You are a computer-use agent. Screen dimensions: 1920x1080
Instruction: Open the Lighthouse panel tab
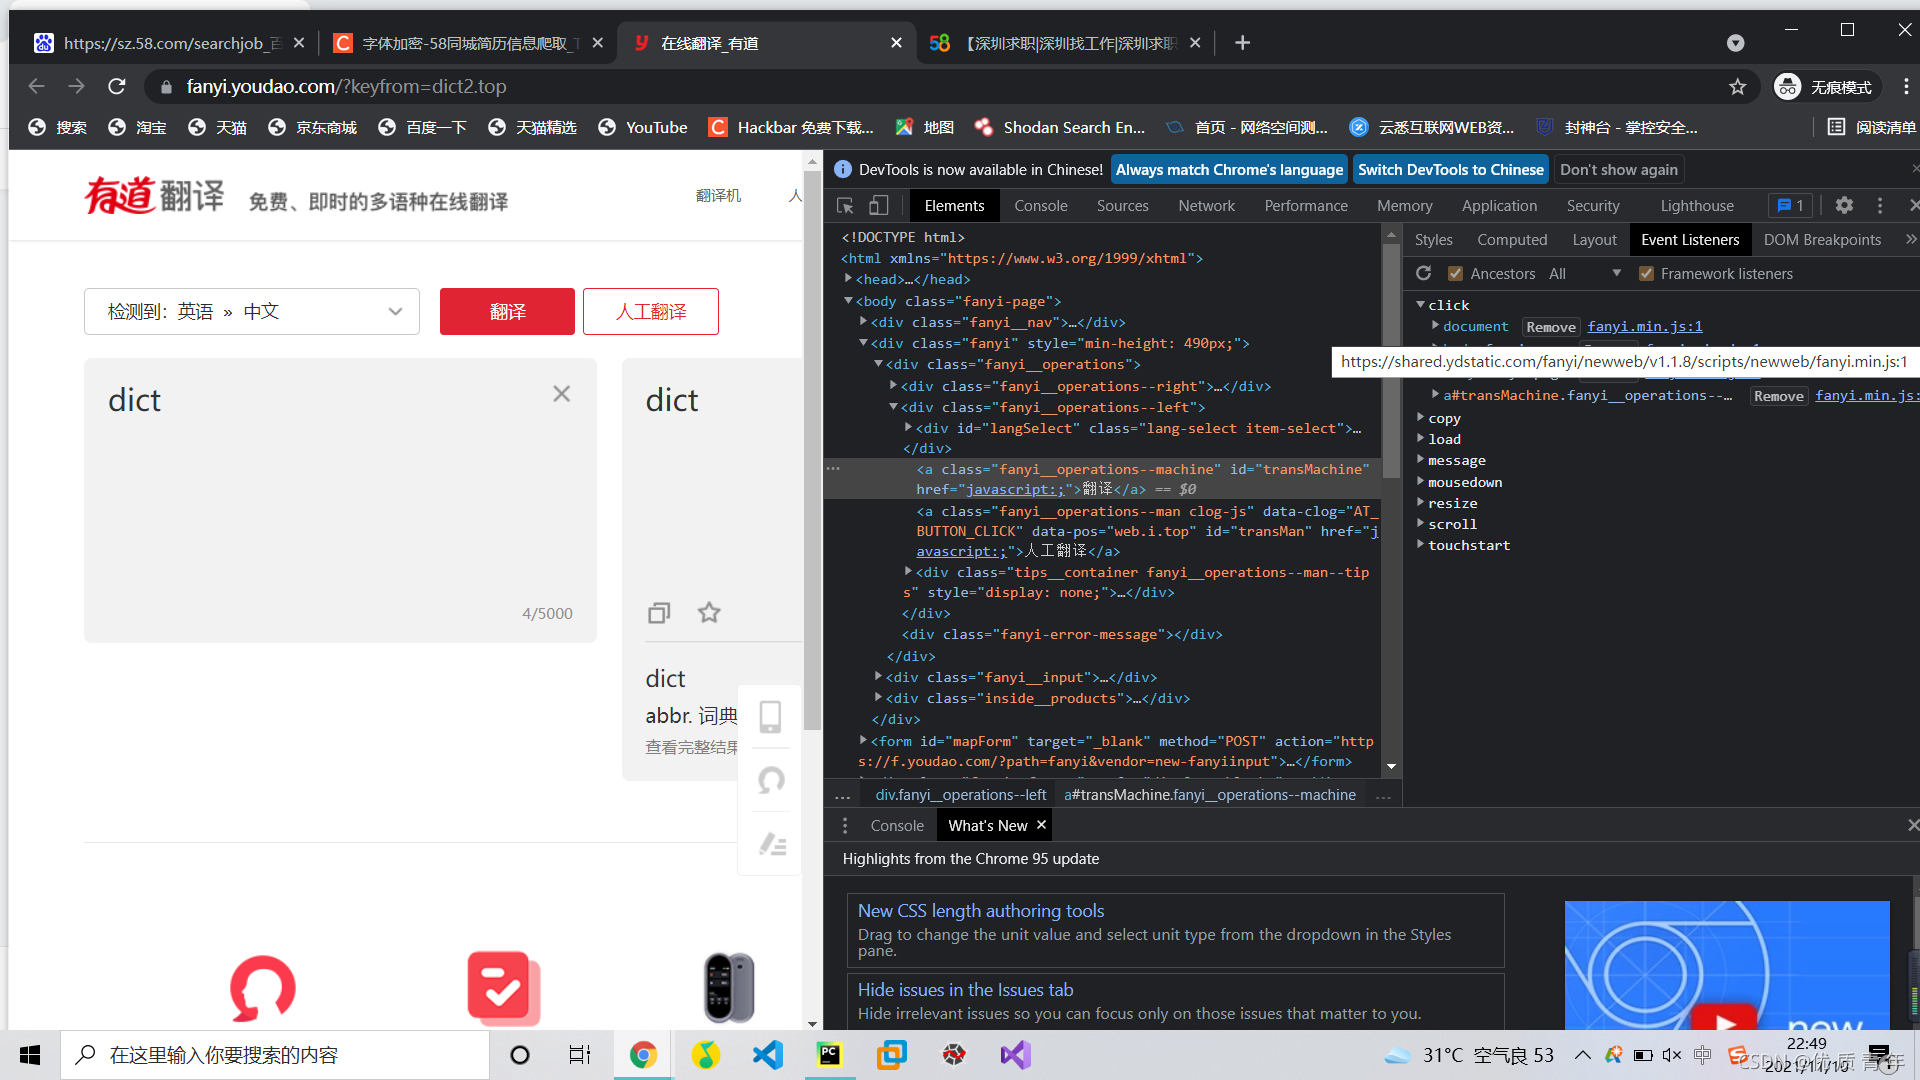[x=1697, y=206]
